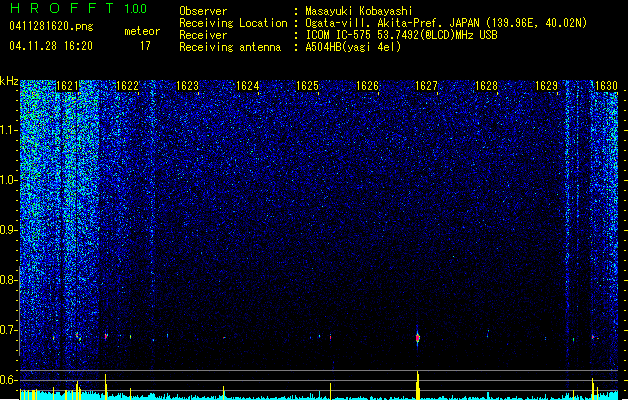Viewport: 629px width, 400px height.
Task: Click the filename 0411281620.png
Action: pos(51,27)
